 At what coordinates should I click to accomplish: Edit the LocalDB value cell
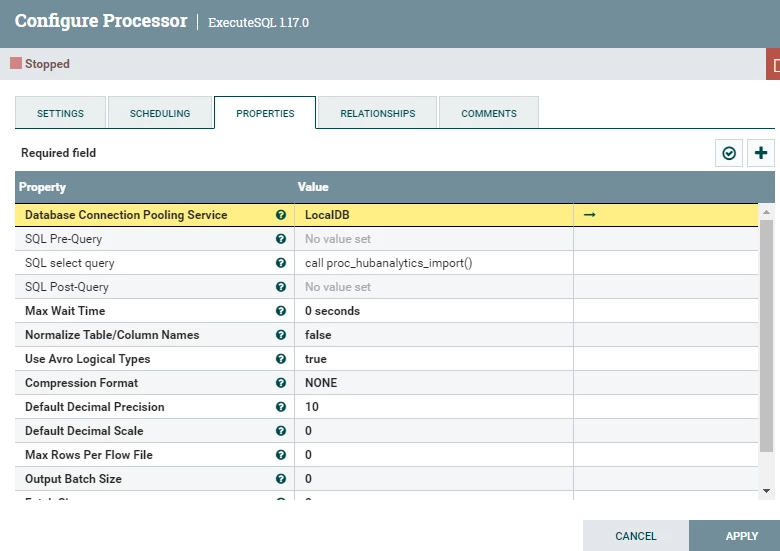click(x=434, y=215)
